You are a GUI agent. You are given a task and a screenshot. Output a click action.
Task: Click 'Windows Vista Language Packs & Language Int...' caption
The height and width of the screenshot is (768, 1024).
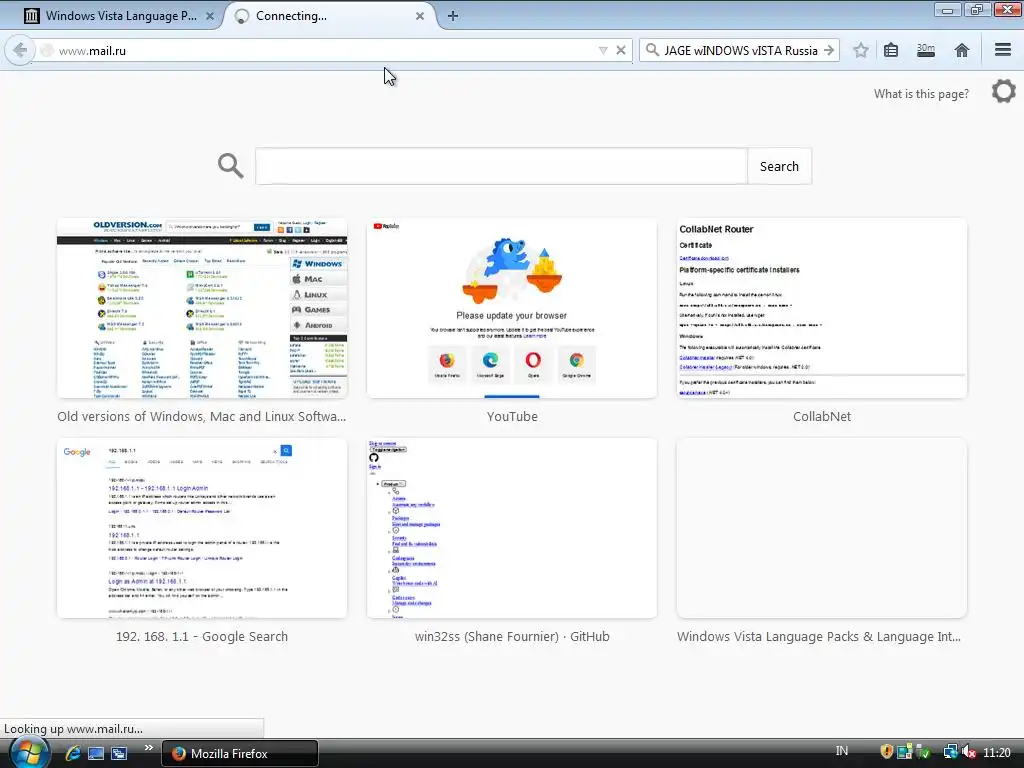coord(819,637)
